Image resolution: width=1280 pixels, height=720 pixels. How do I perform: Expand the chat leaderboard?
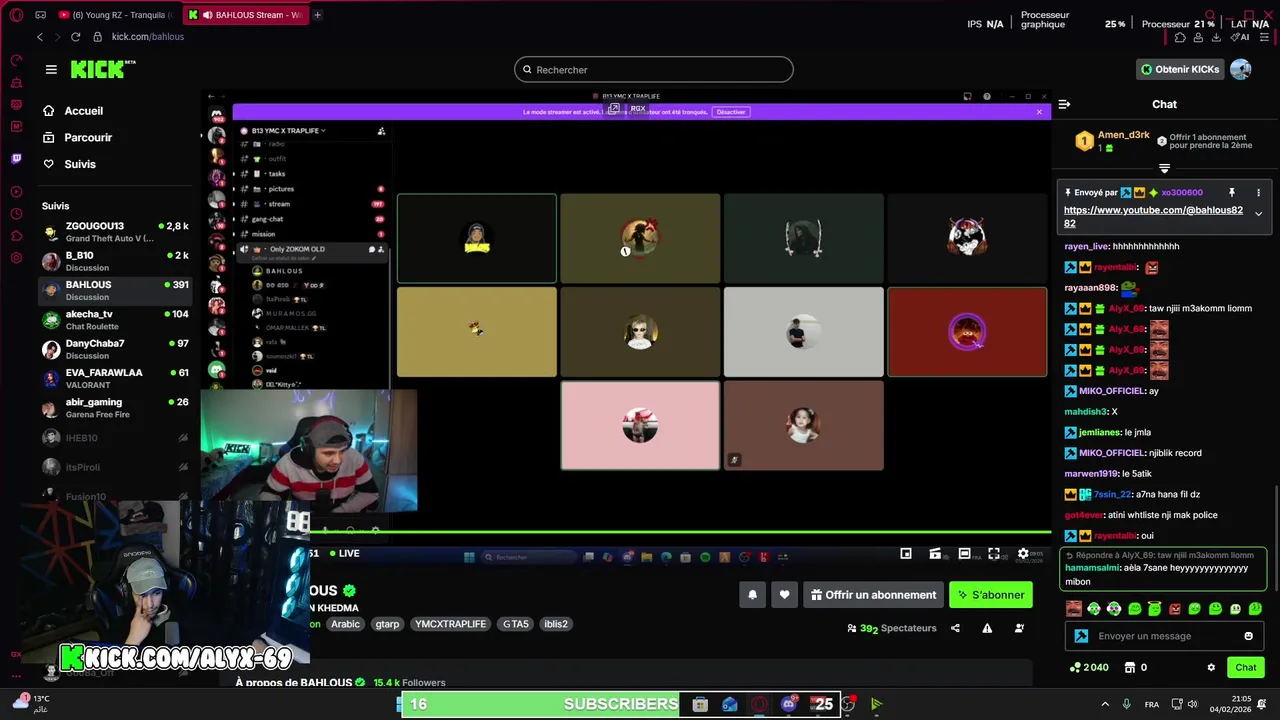click(x=1164, y=168)
